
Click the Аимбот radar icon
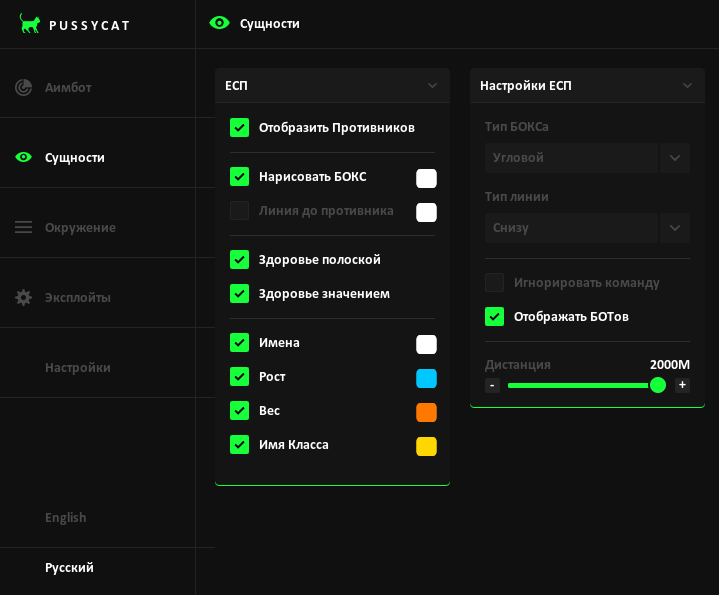click(24, 87)
